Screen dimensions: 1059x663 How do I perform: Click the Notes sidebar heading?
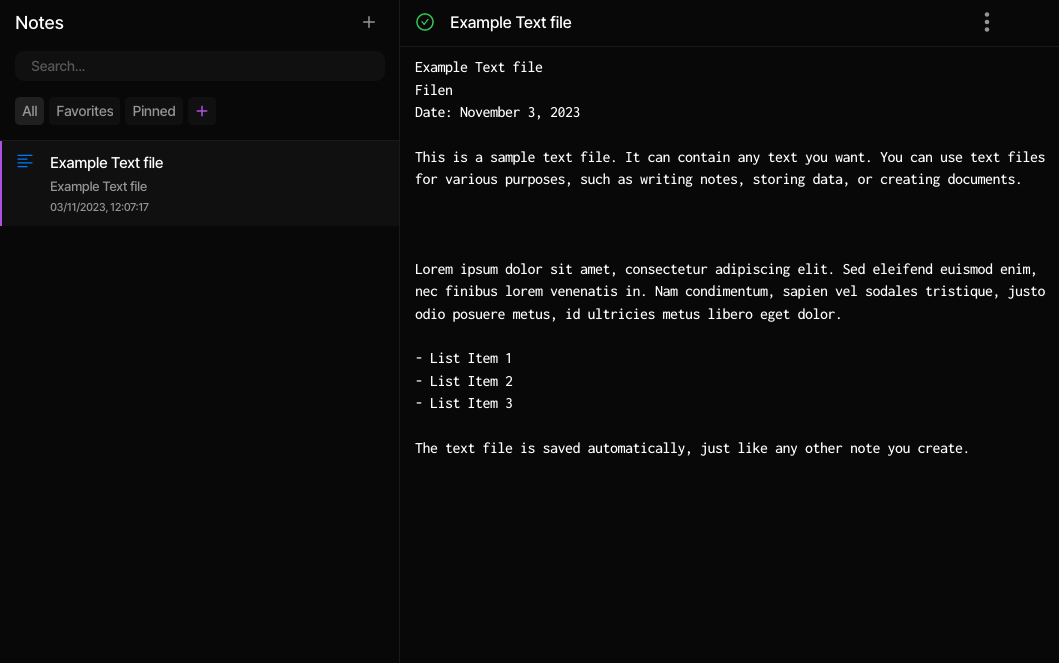point(39,23)
